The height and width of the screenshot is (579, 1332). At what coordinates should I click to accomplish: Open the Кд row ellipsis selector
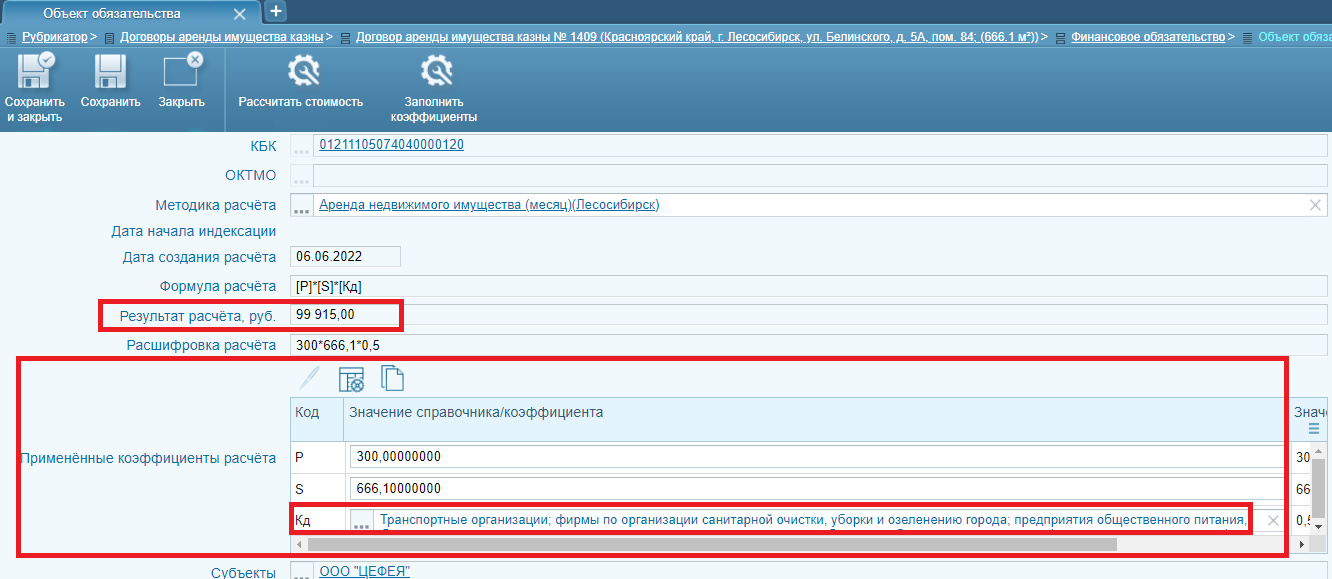[x=362, y=521]
